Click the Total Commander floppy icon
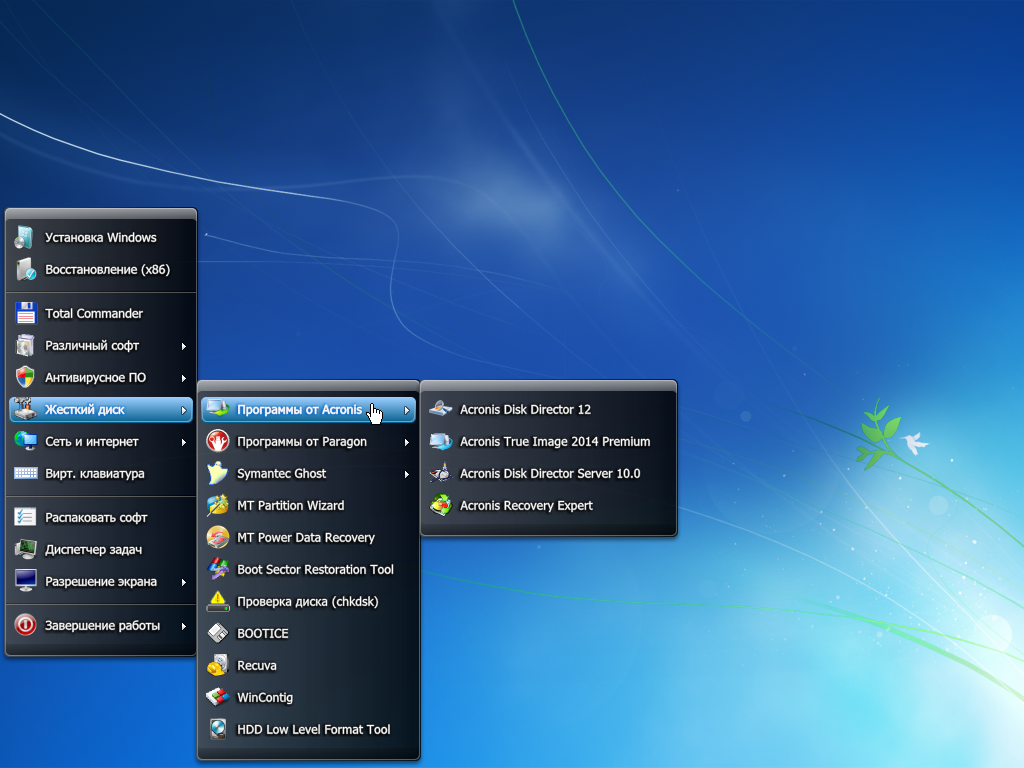The height and width of the screenshot is (768, 1024). pos(25,313)
